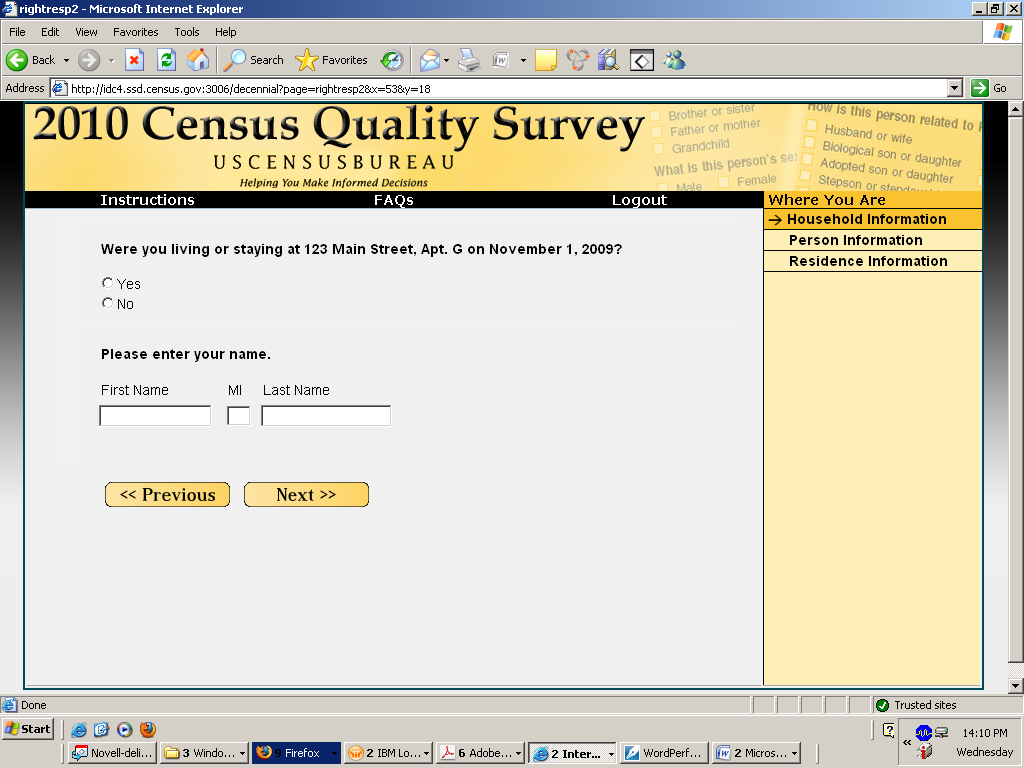Viewport: 1024px width, 768px height.
Task: Click the << Previous button
Action: point(167,495)
